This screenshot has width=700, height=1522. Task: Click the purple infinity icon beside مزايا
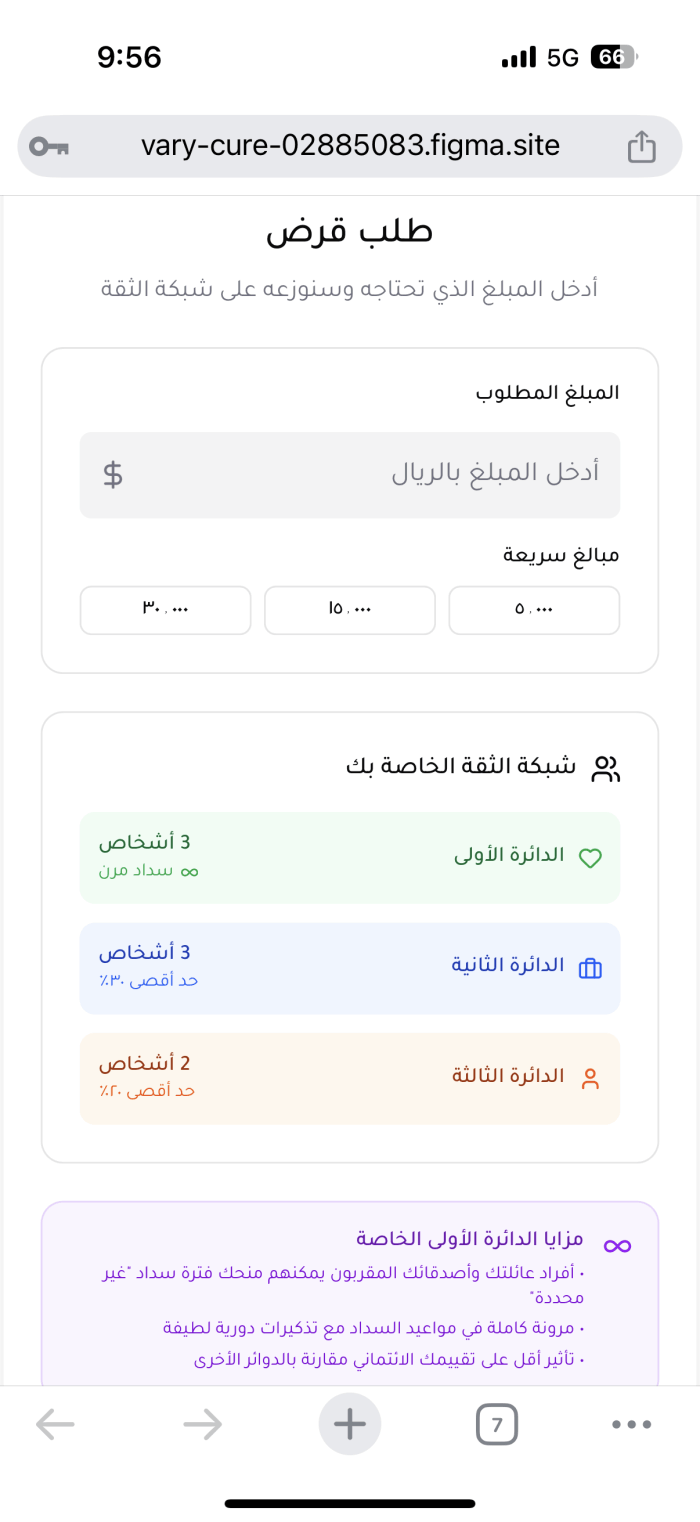617,1245
